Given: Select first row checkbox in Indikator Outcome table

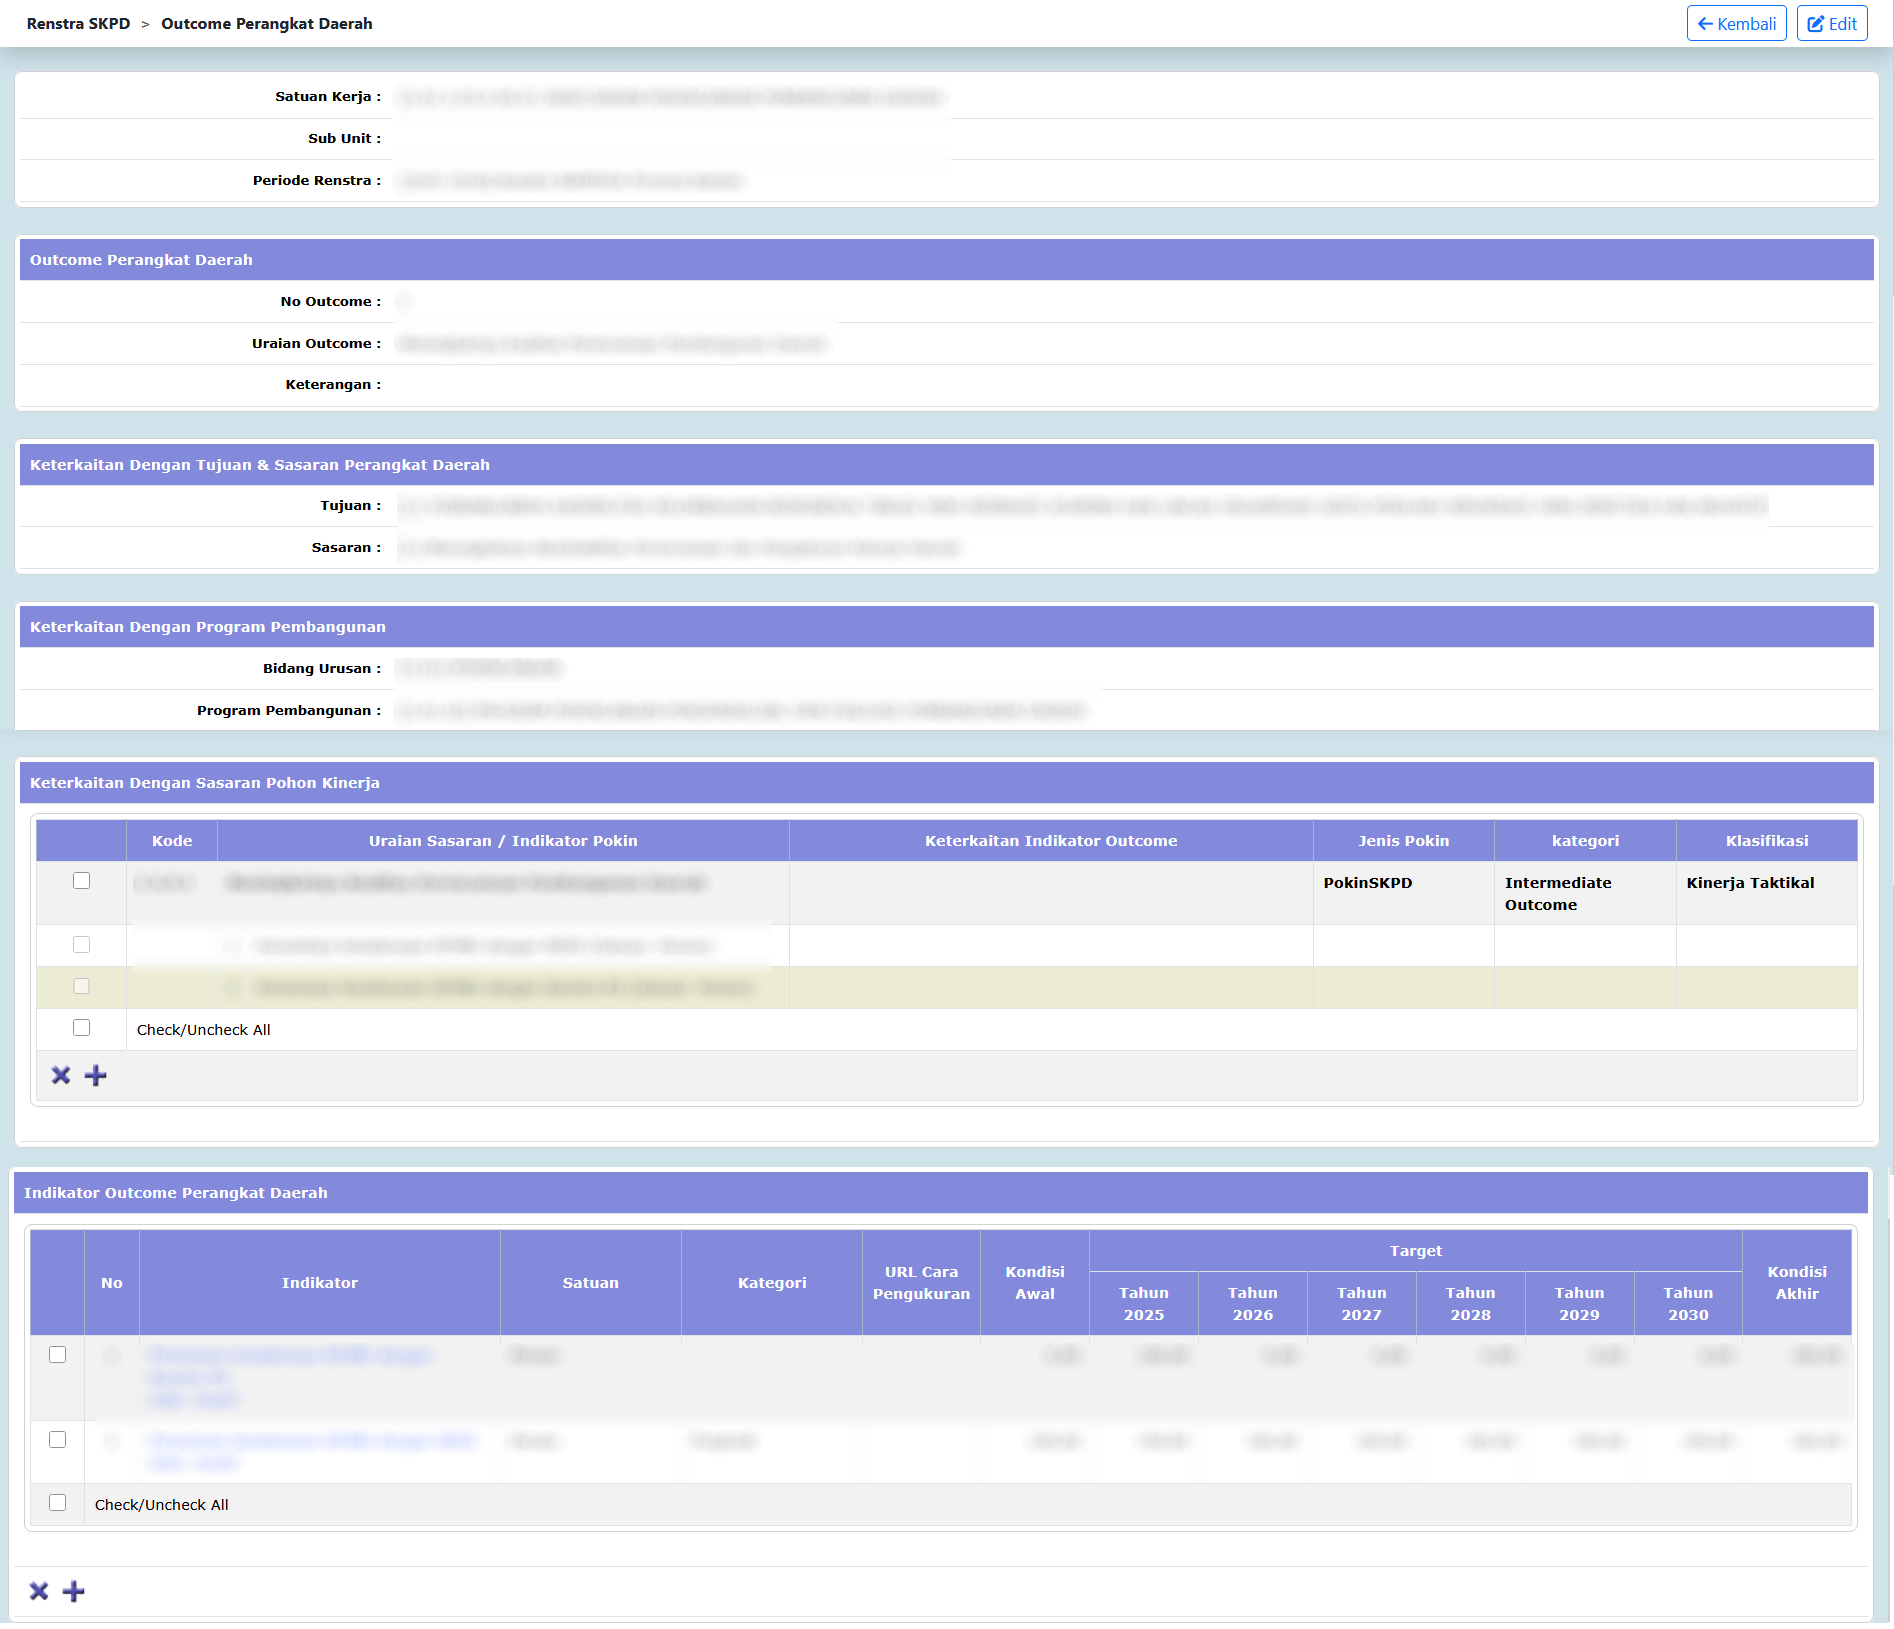Looking at the screenshot, I should point(58,1355).
